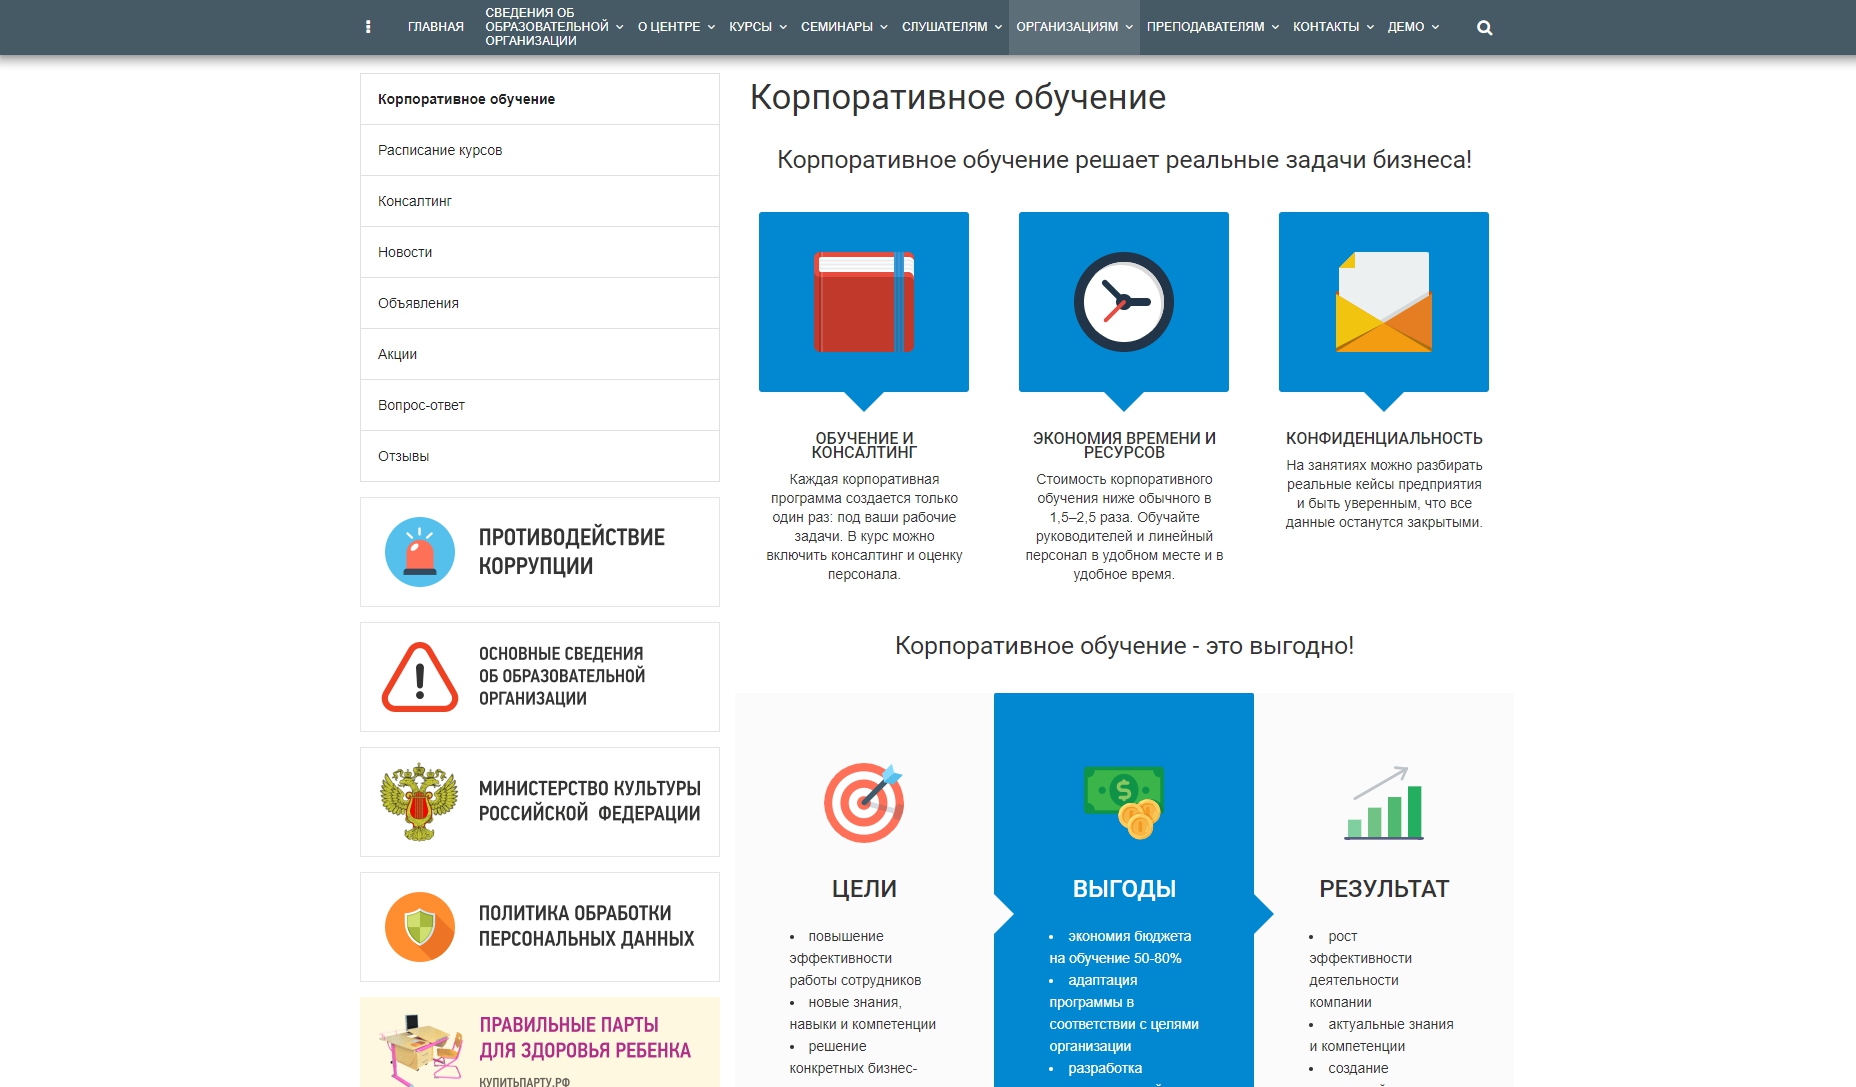Expand the Слушателям dropdown menu

[x=951, y=27]
